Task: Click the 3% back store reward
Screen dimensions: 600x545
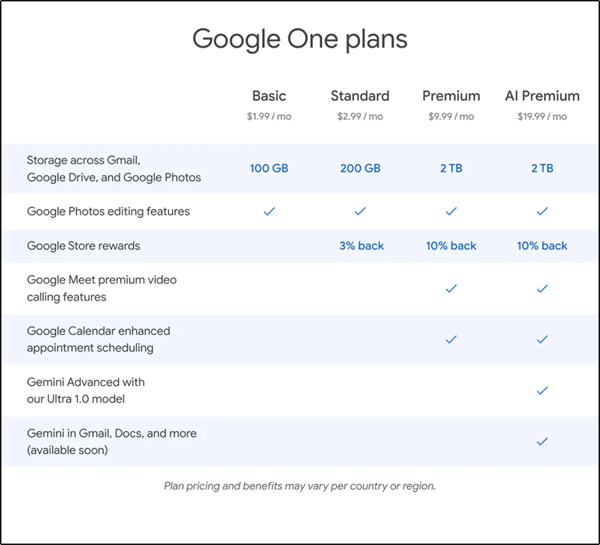Action: 360,246
